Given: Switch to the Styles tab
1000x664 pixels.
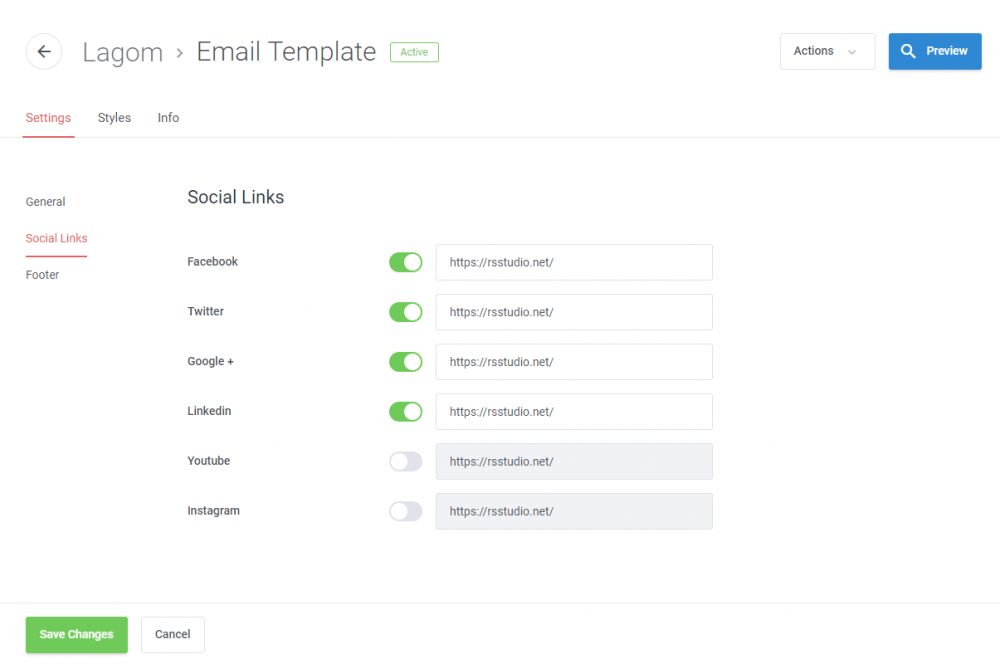Looking at the screenshot, I should [114, 117].
